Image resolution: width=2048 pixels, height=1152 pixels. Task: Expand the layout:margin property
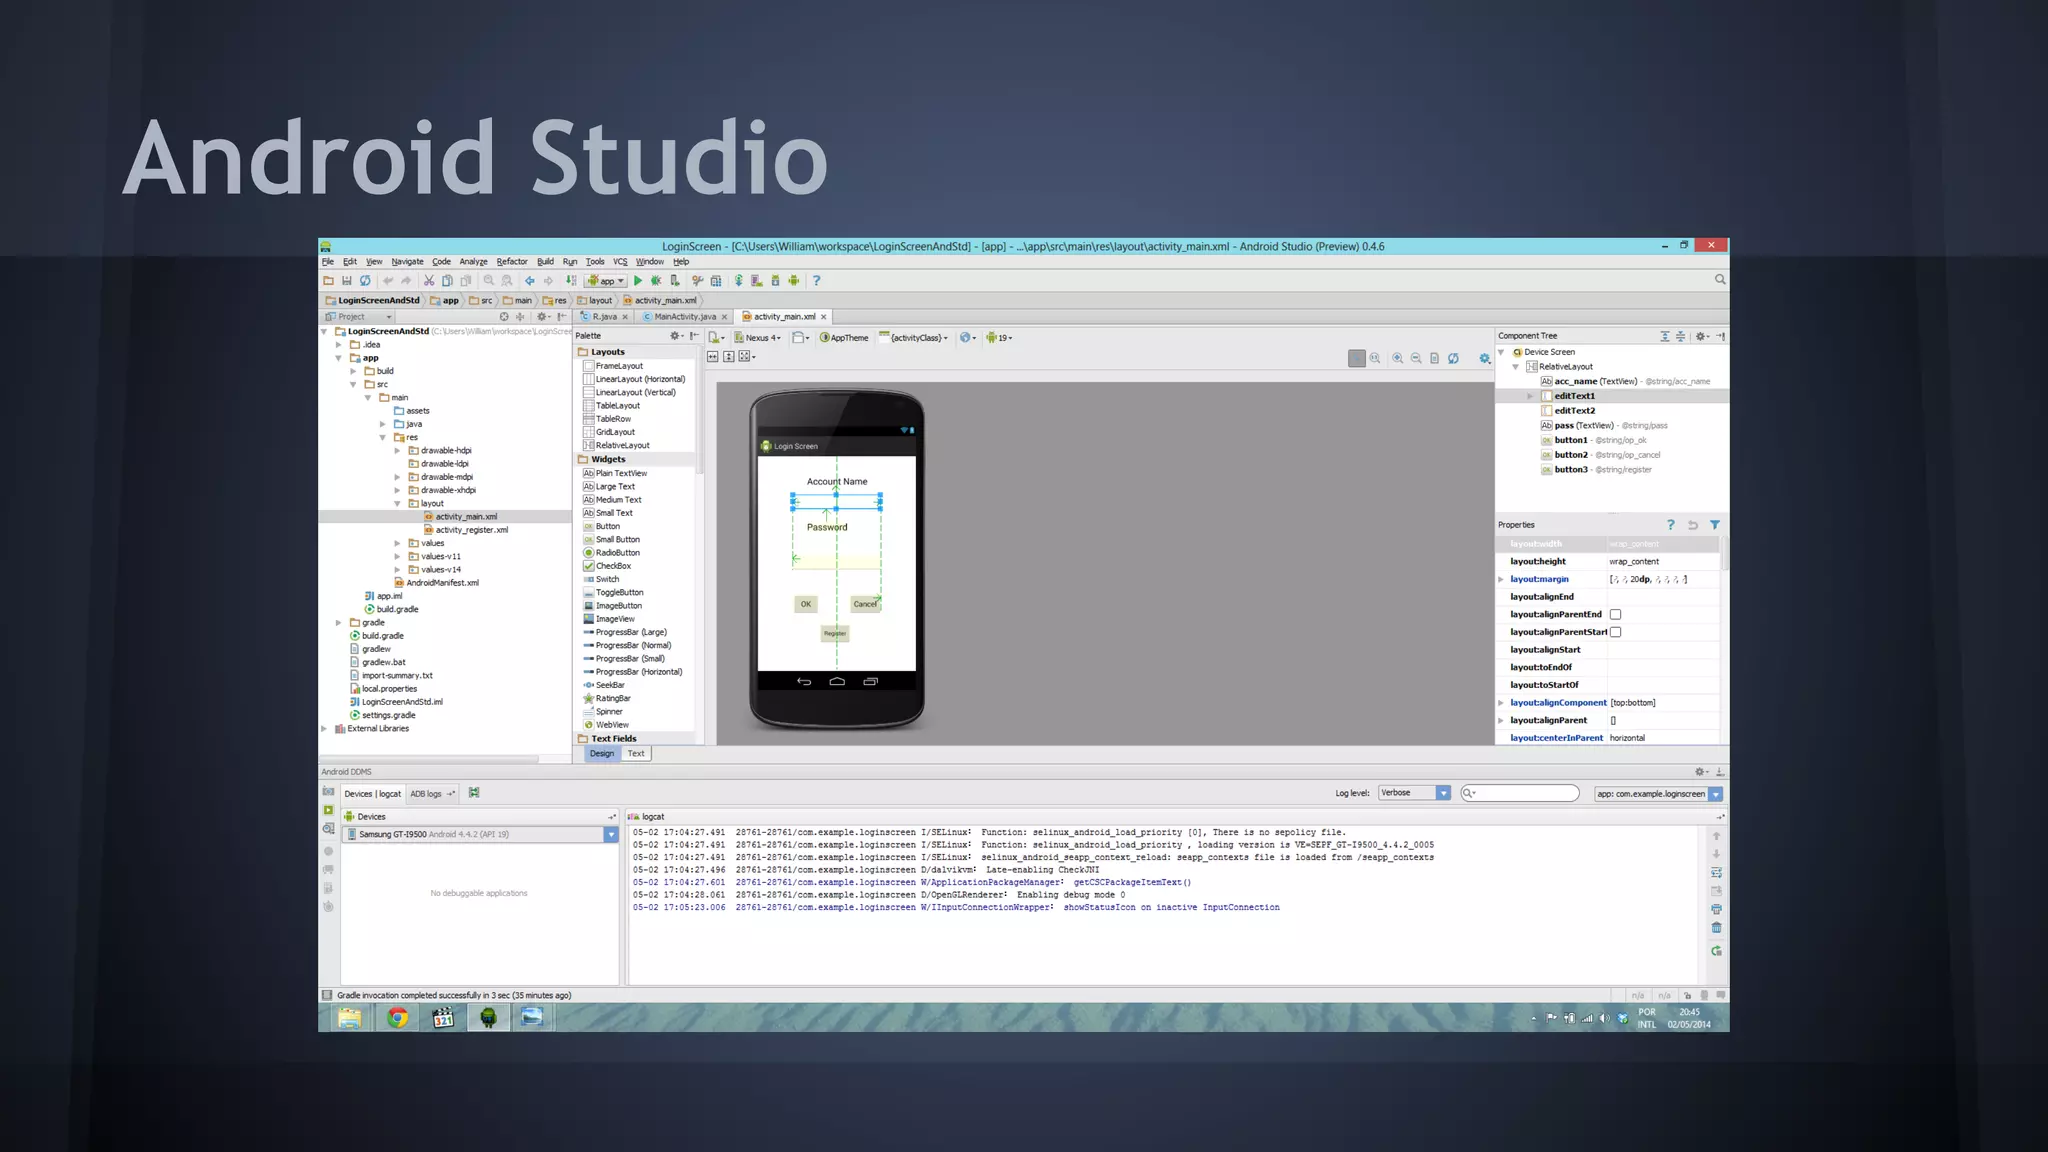(x=1501, y=580)
